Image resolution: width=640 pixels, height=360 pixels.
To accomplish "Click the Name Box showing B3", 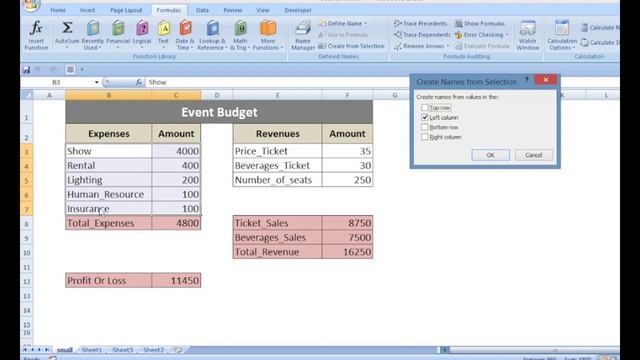I will [x=57, y=82].
